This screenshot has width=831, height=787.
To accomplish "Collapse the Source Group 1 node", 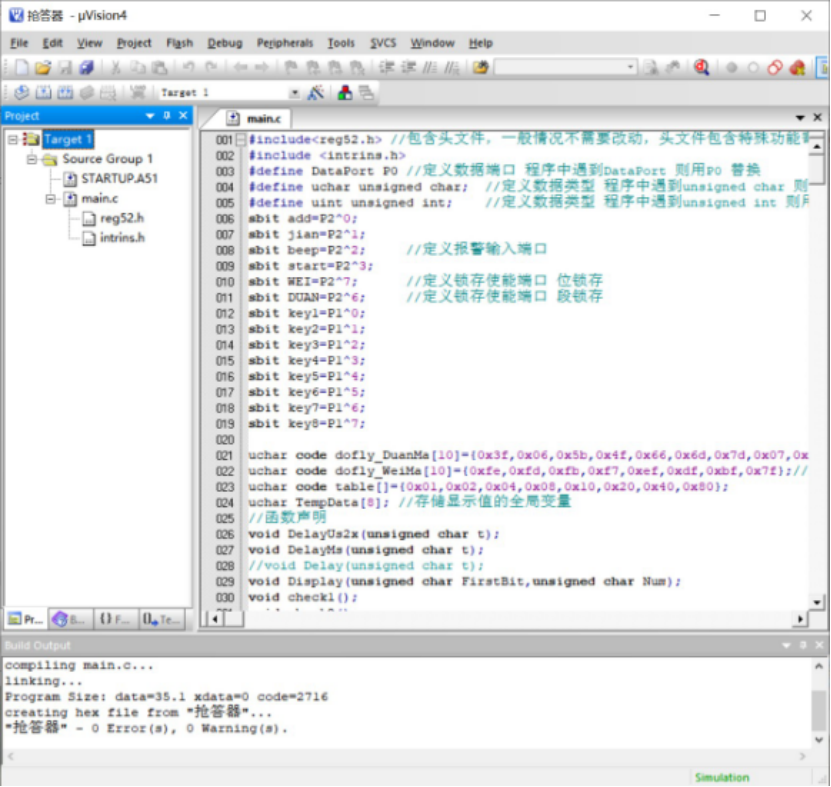I will tap(32, 159).
